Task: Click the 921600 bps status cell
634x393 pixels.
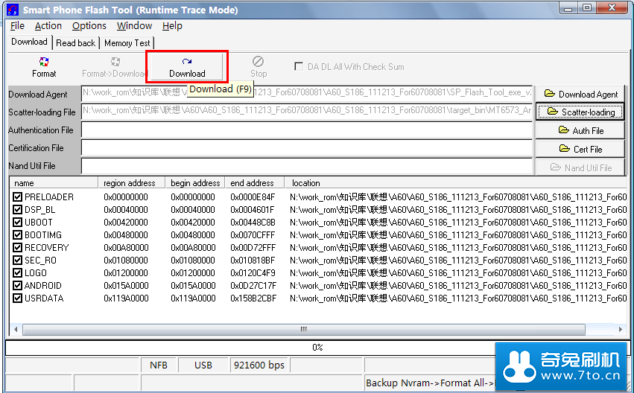Action: (259, 365)
